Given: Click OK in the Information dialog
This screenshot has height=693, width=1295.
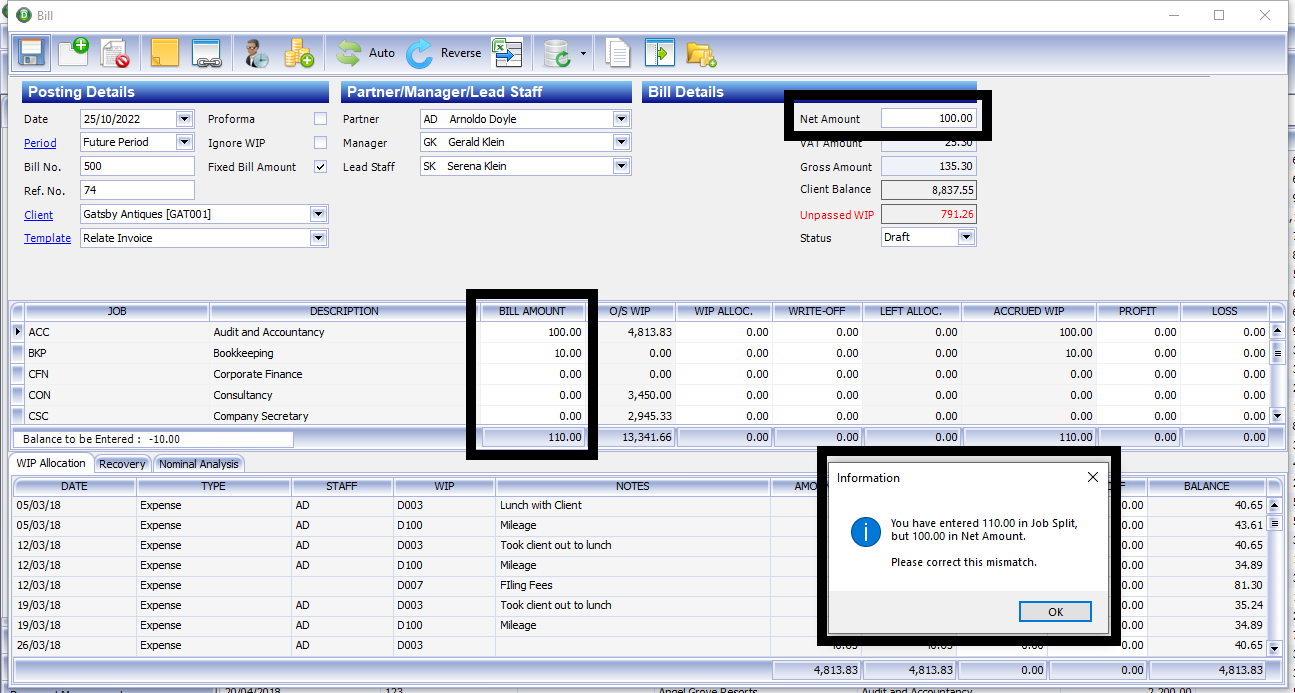Looking at the screenshot, I should tap(1055, 612).
